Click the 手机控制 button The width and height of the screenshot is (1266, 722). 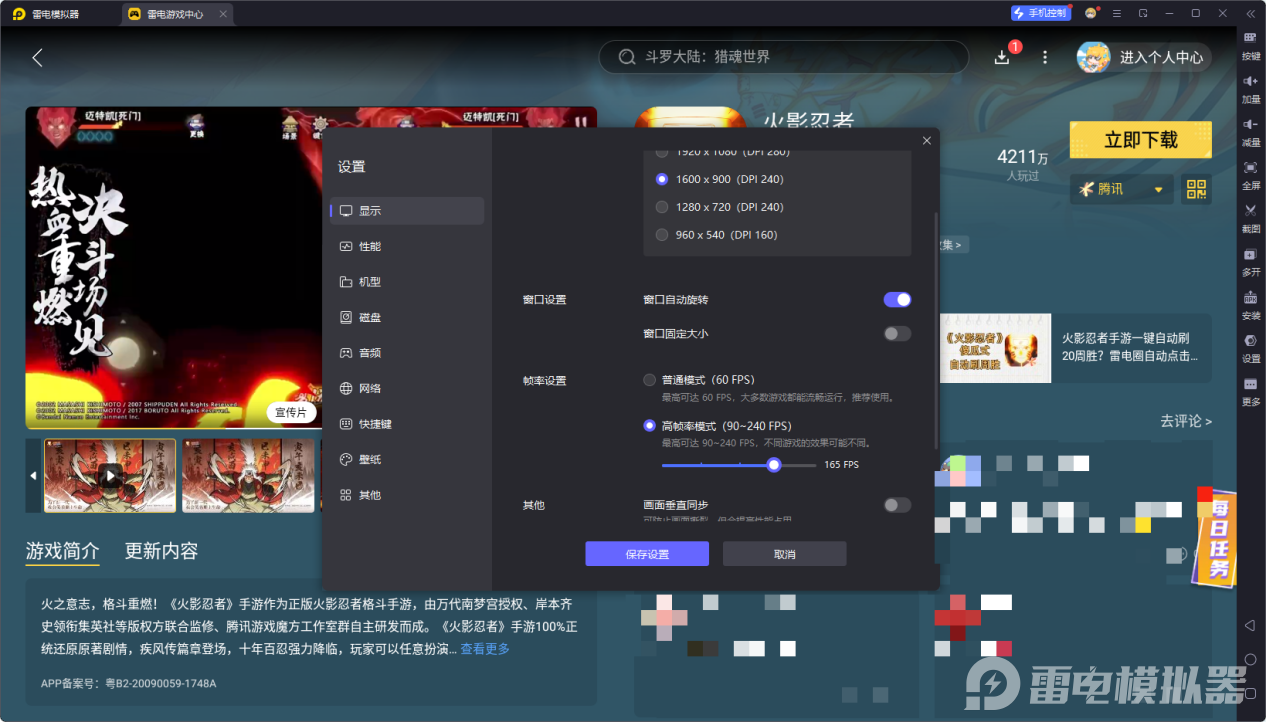(x=1041, y=13)
